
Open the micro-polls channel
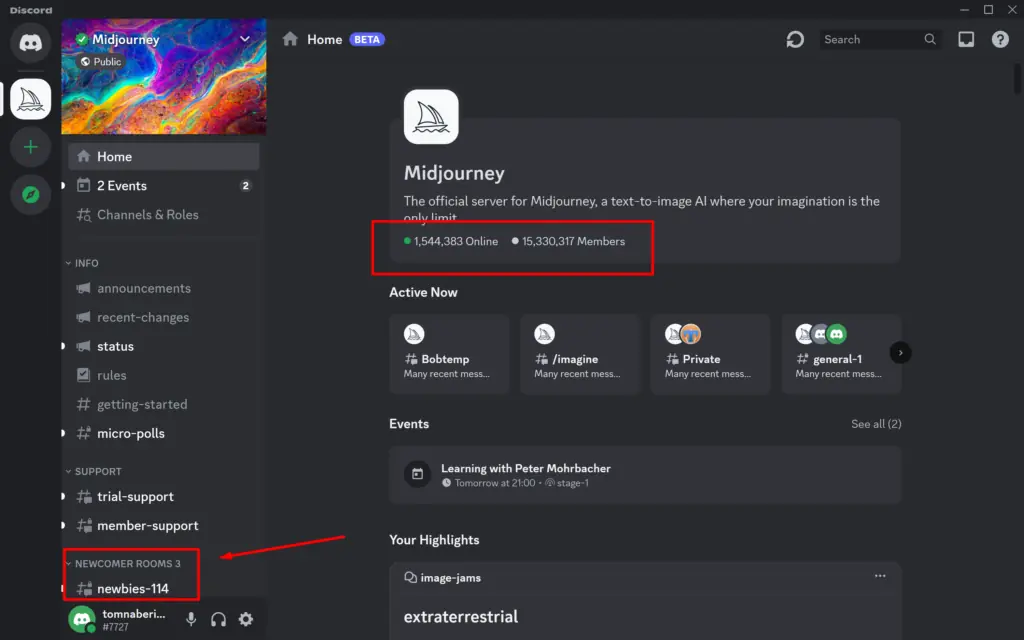pyautogui.click(x=163, y=434)
